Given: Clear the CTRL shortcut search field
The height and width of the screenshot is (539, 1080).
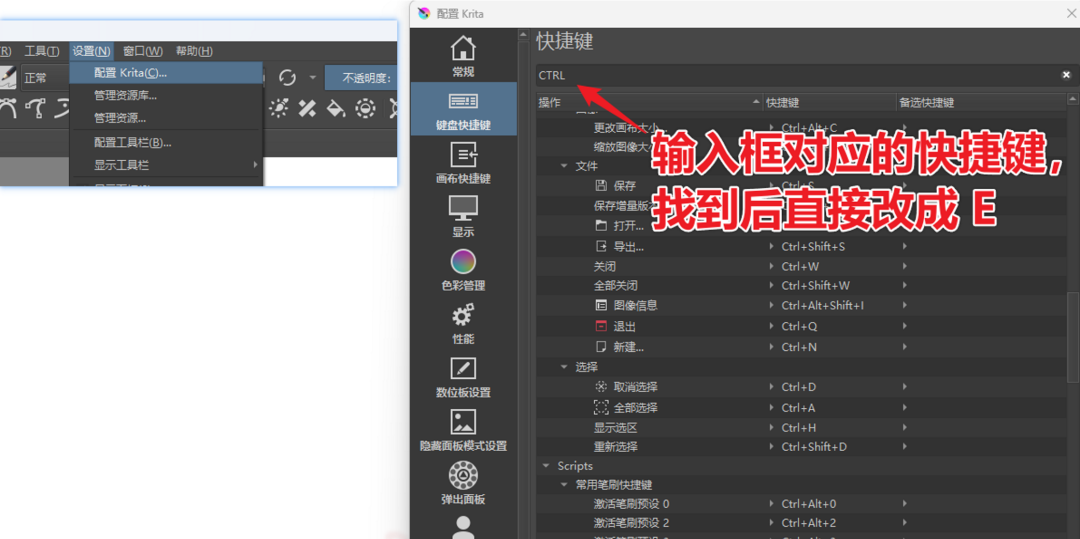Looking at the screenshot, I should click(1066, 75).
